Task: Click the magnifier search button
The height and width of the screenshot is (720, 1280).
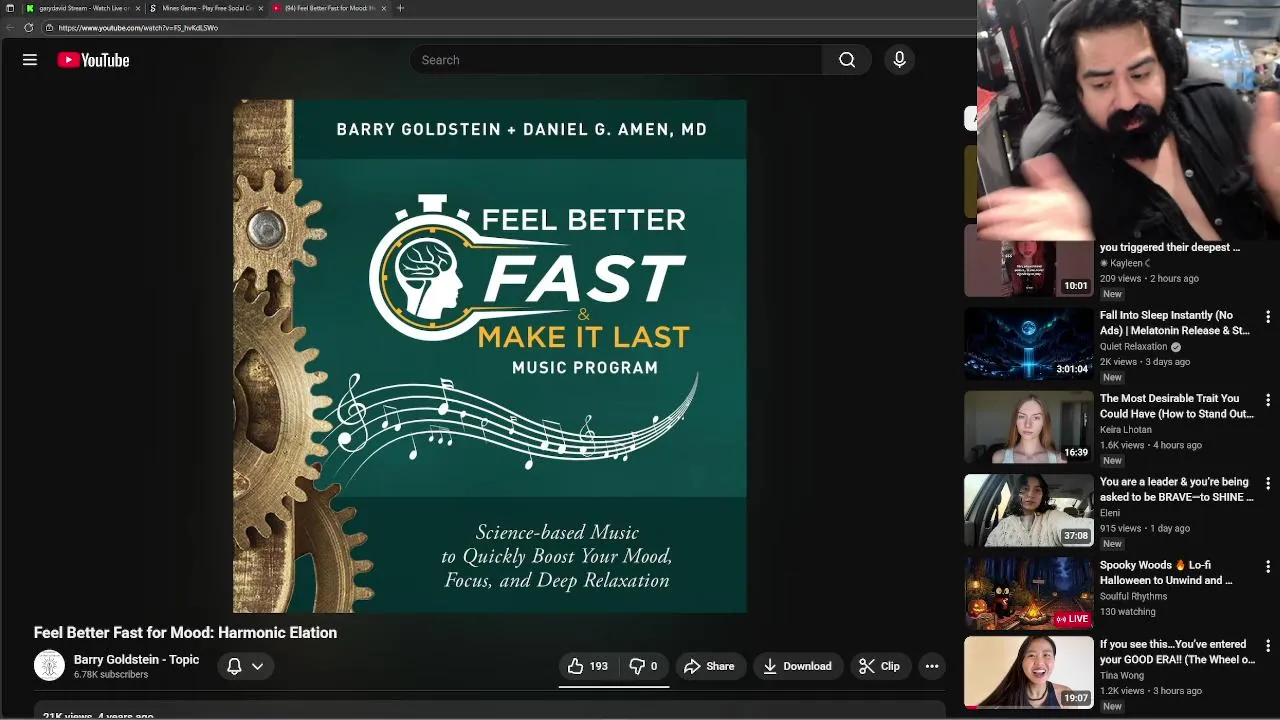Action: point(847,60)
